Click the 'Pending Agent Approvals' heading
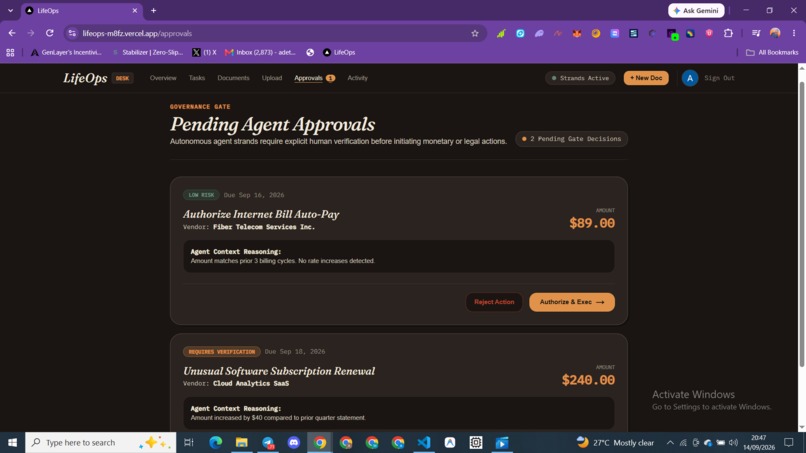Viewport: 806px width, 453px height. [x=272, y=124]
